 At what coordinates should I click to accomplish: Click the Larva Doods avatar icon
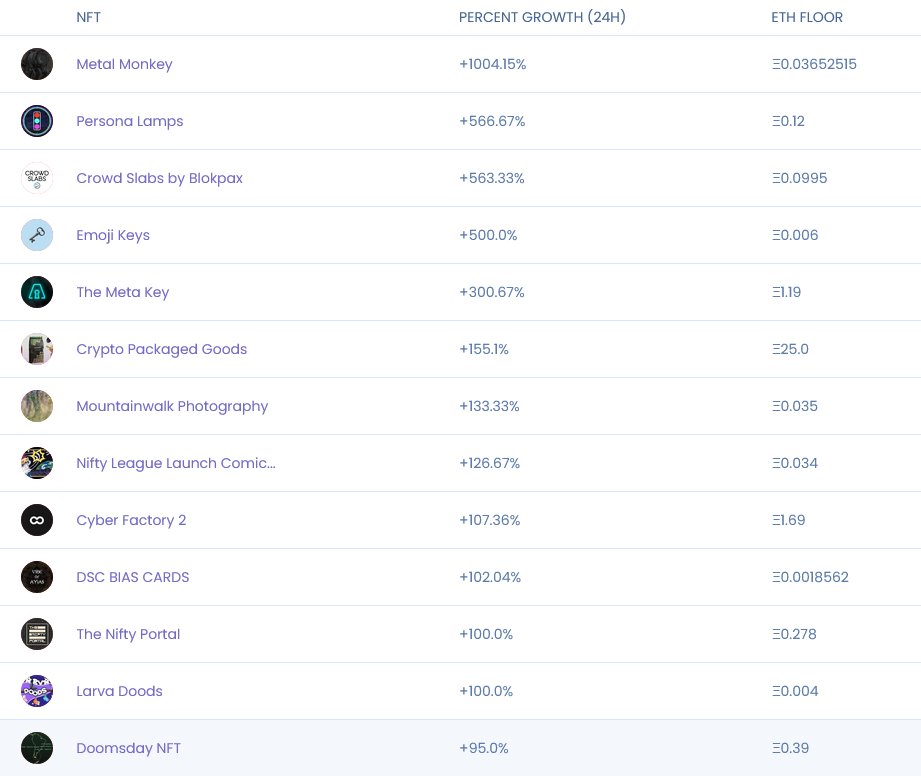tap(37, 690)
